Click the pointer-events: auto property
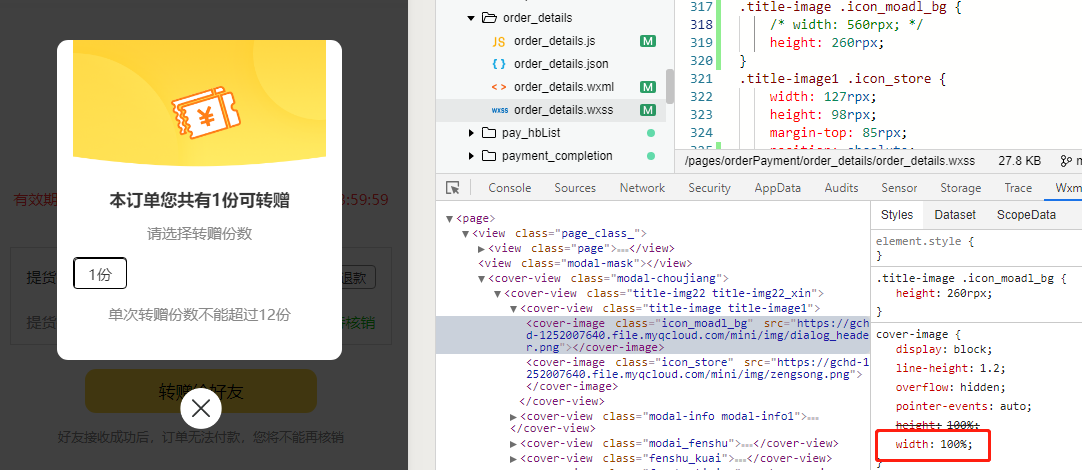The width and height of the screenshot is (1082, 470). (x=963, y=406)
